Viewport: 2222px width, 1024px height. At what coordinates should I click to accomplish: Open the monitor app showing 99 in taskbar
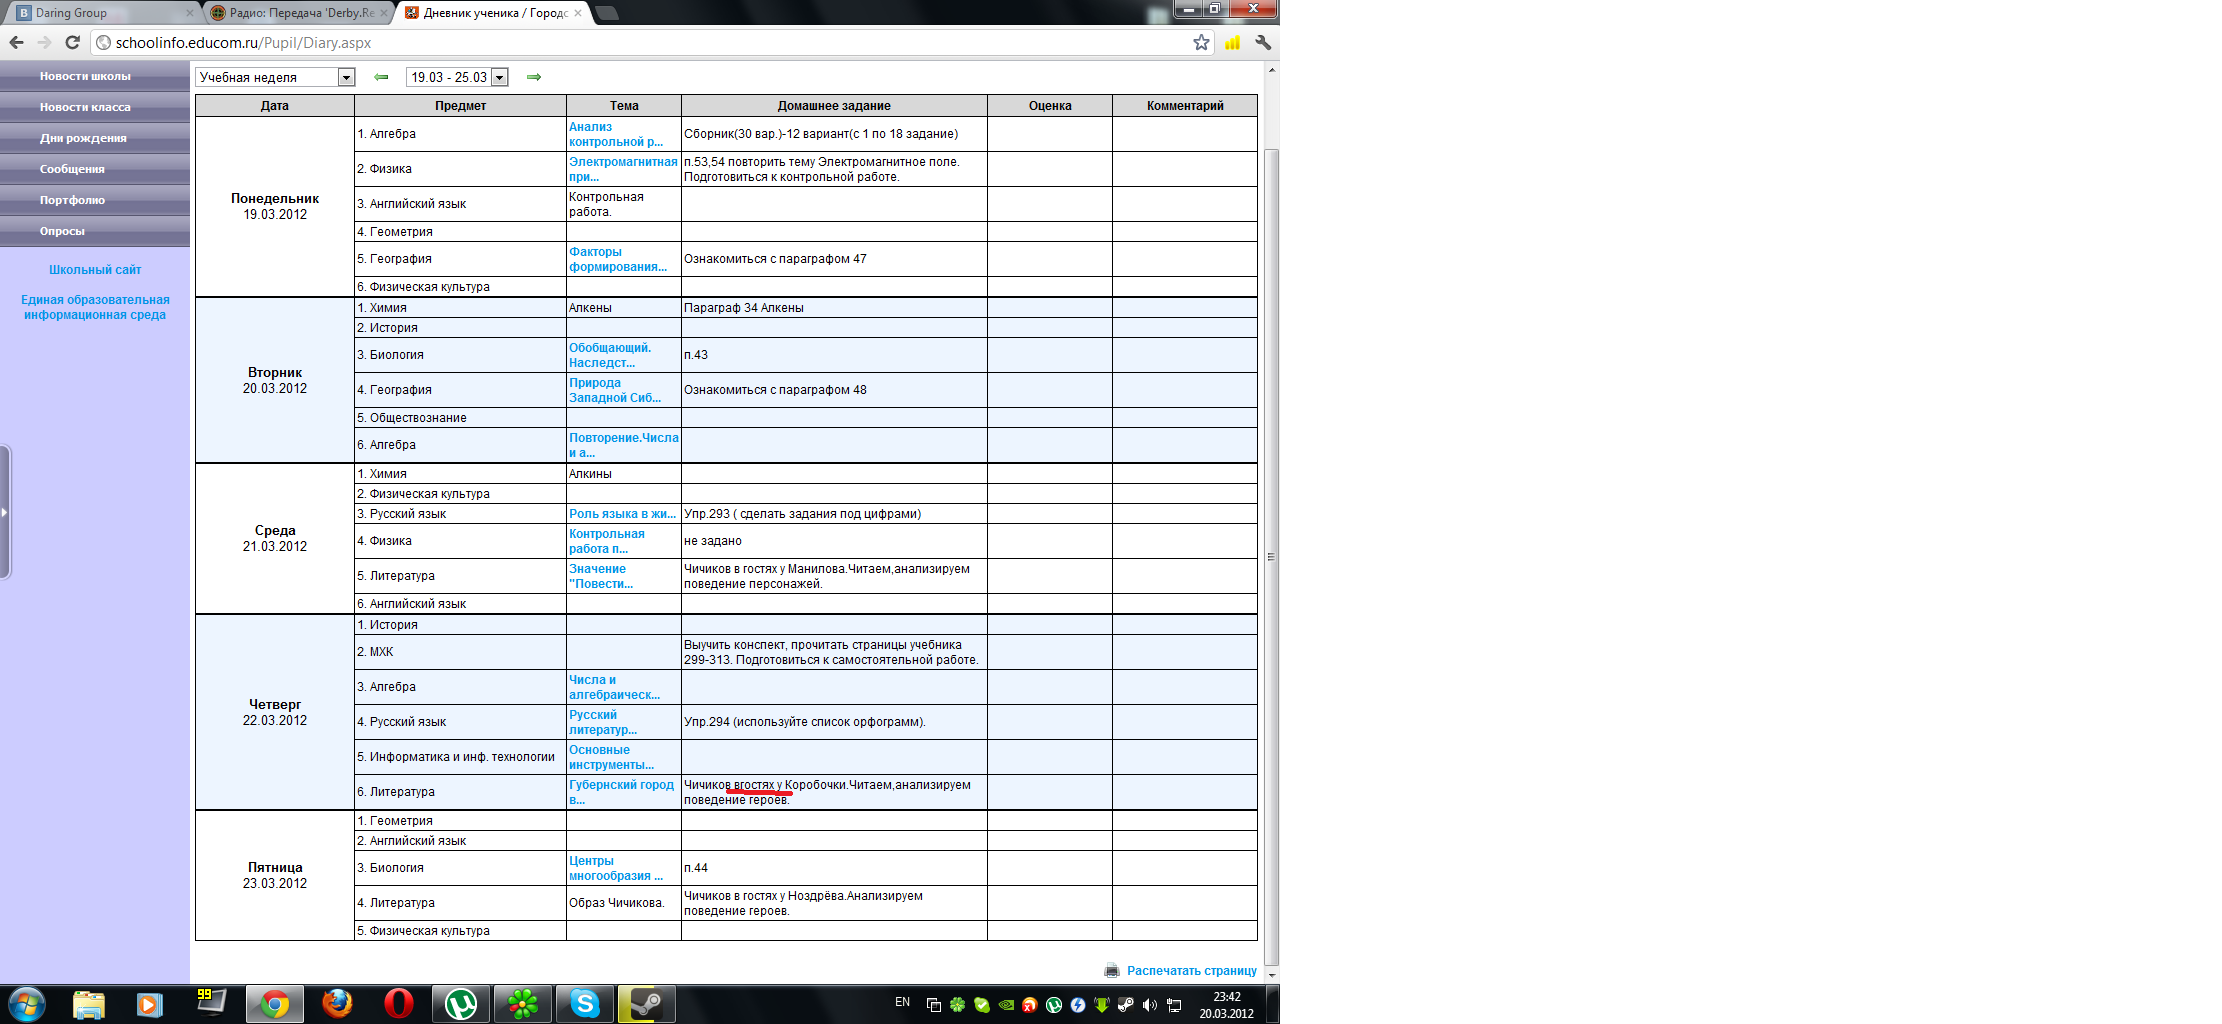[x=211, y=1003]
